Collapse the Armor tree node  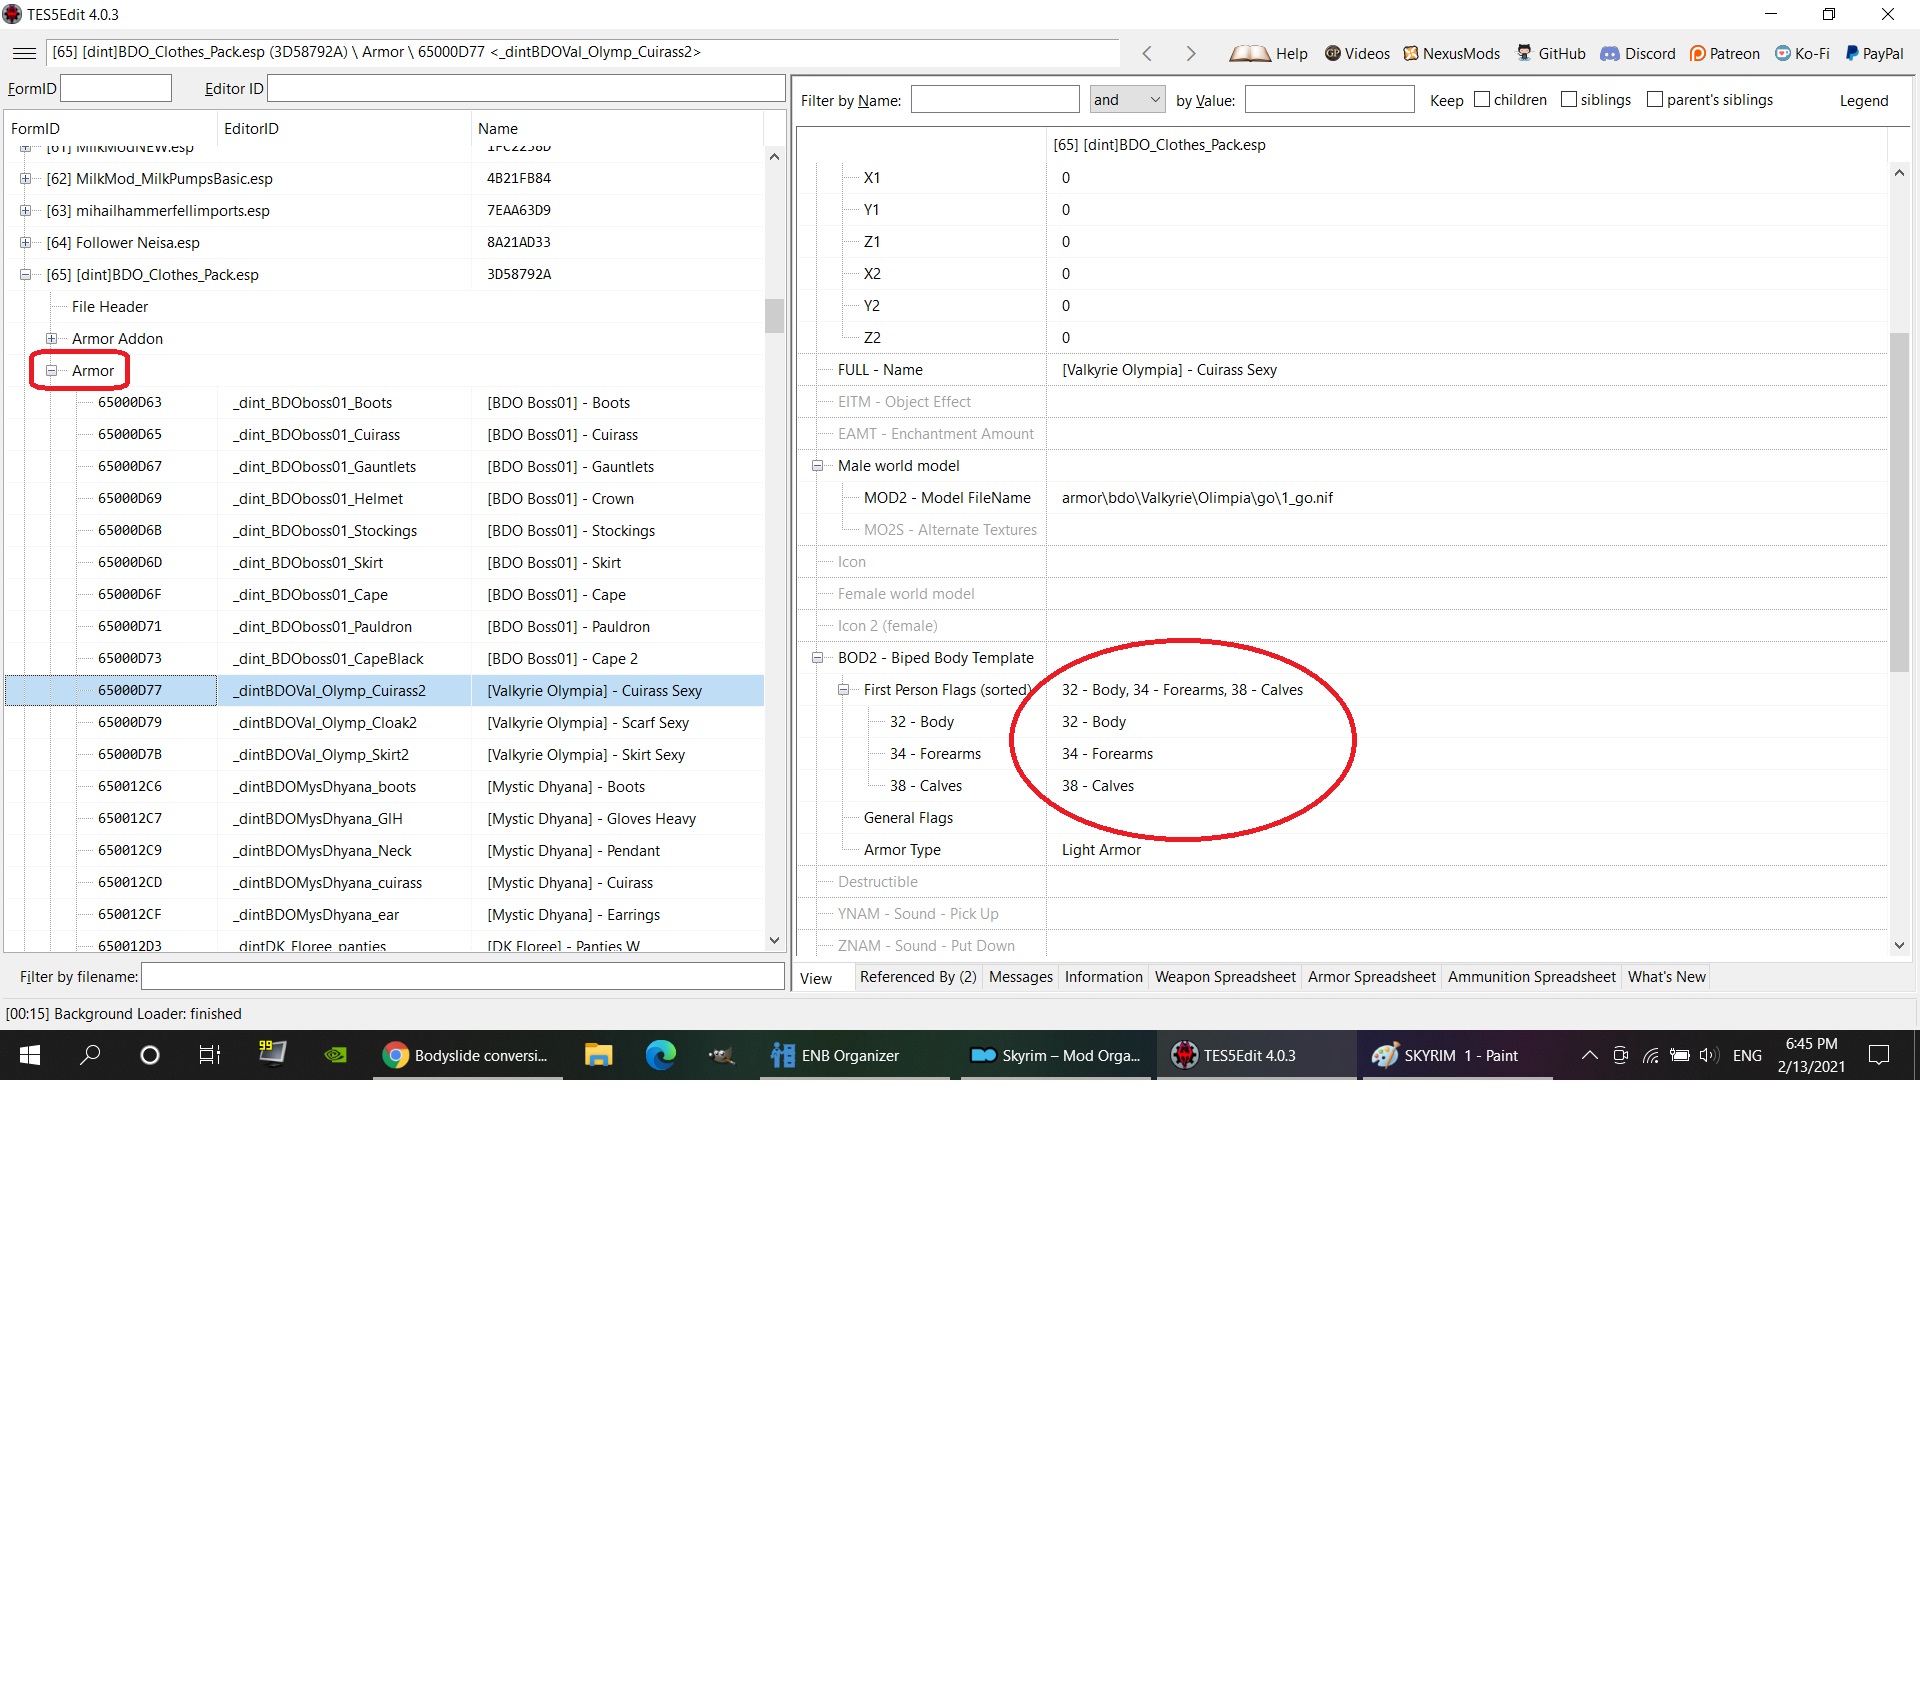pyautogui.click(x=51, y=371)
